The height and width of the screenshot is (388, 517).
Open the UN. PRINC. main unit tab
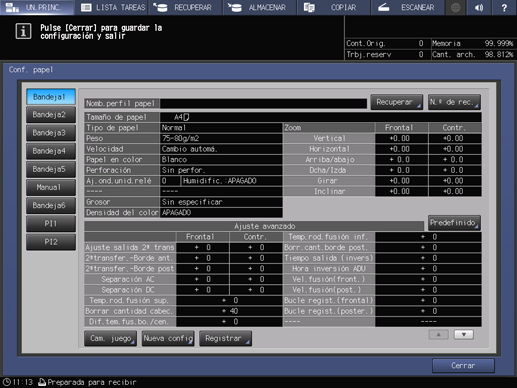[37, 7]
